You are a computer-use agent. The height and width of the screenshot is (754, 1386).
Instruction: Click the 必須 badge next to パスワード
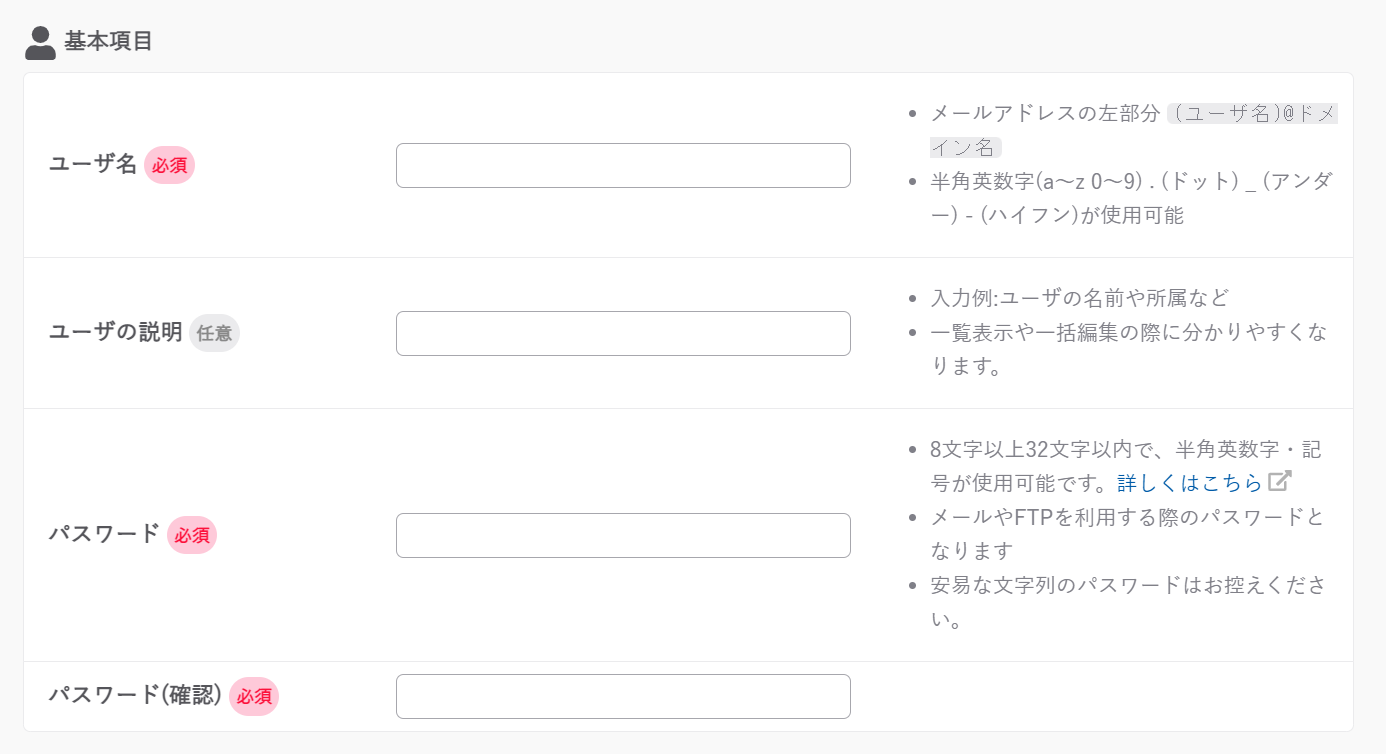tap(192, 535)
